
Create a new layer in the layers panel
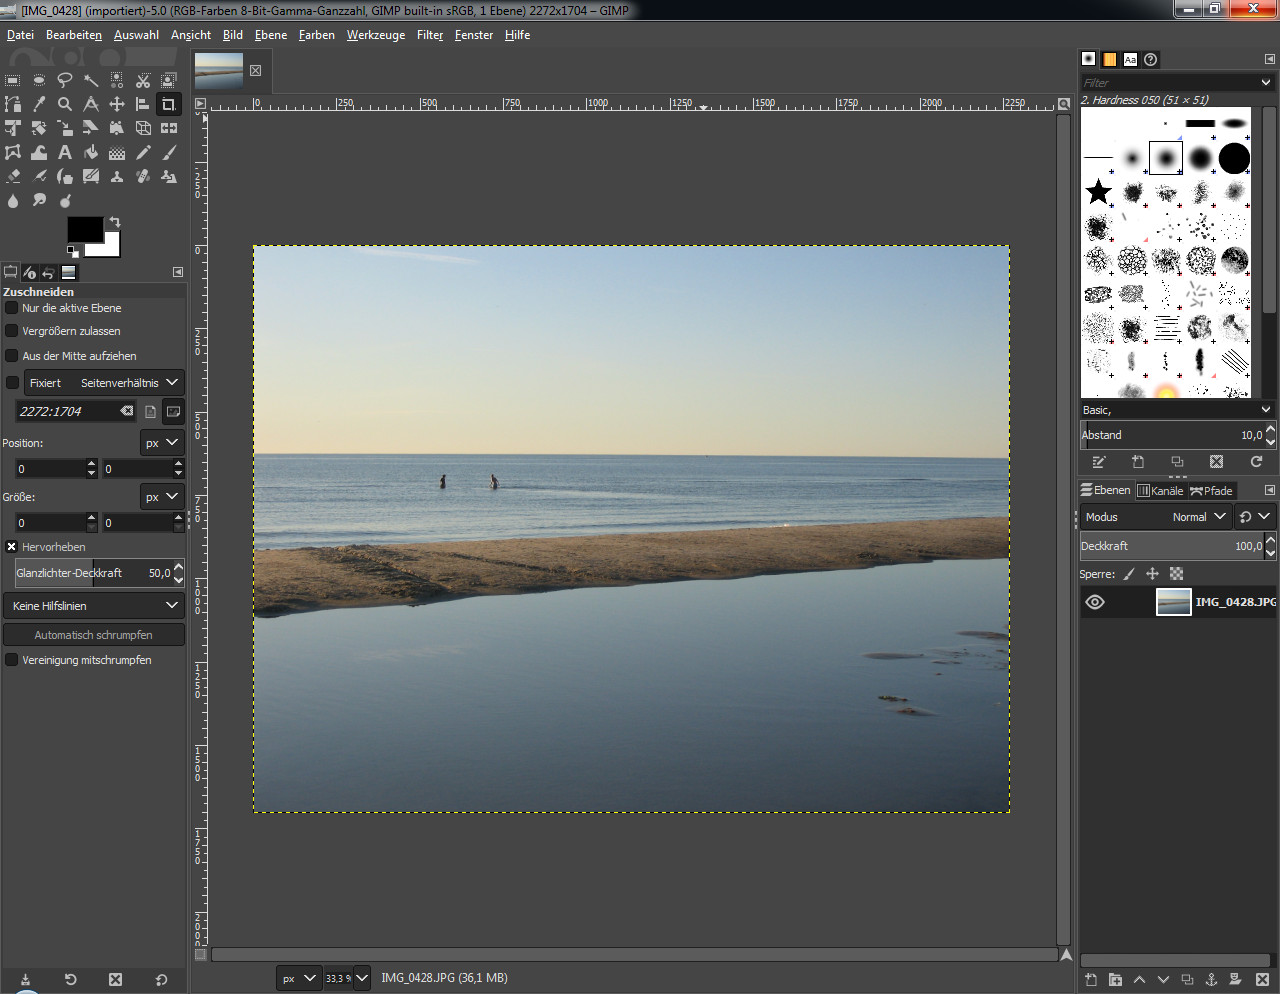[1091, 979]
